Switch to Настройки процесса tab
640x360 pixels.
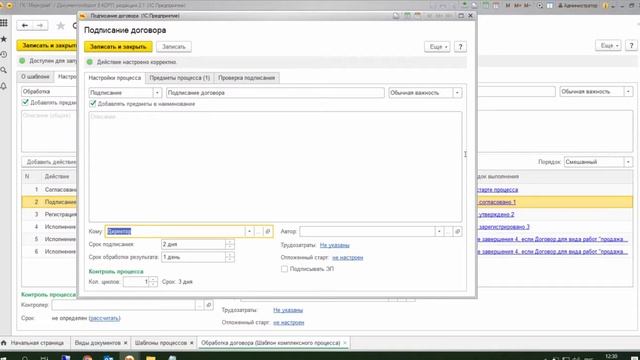pyautogui.click(x=115, y=78)
